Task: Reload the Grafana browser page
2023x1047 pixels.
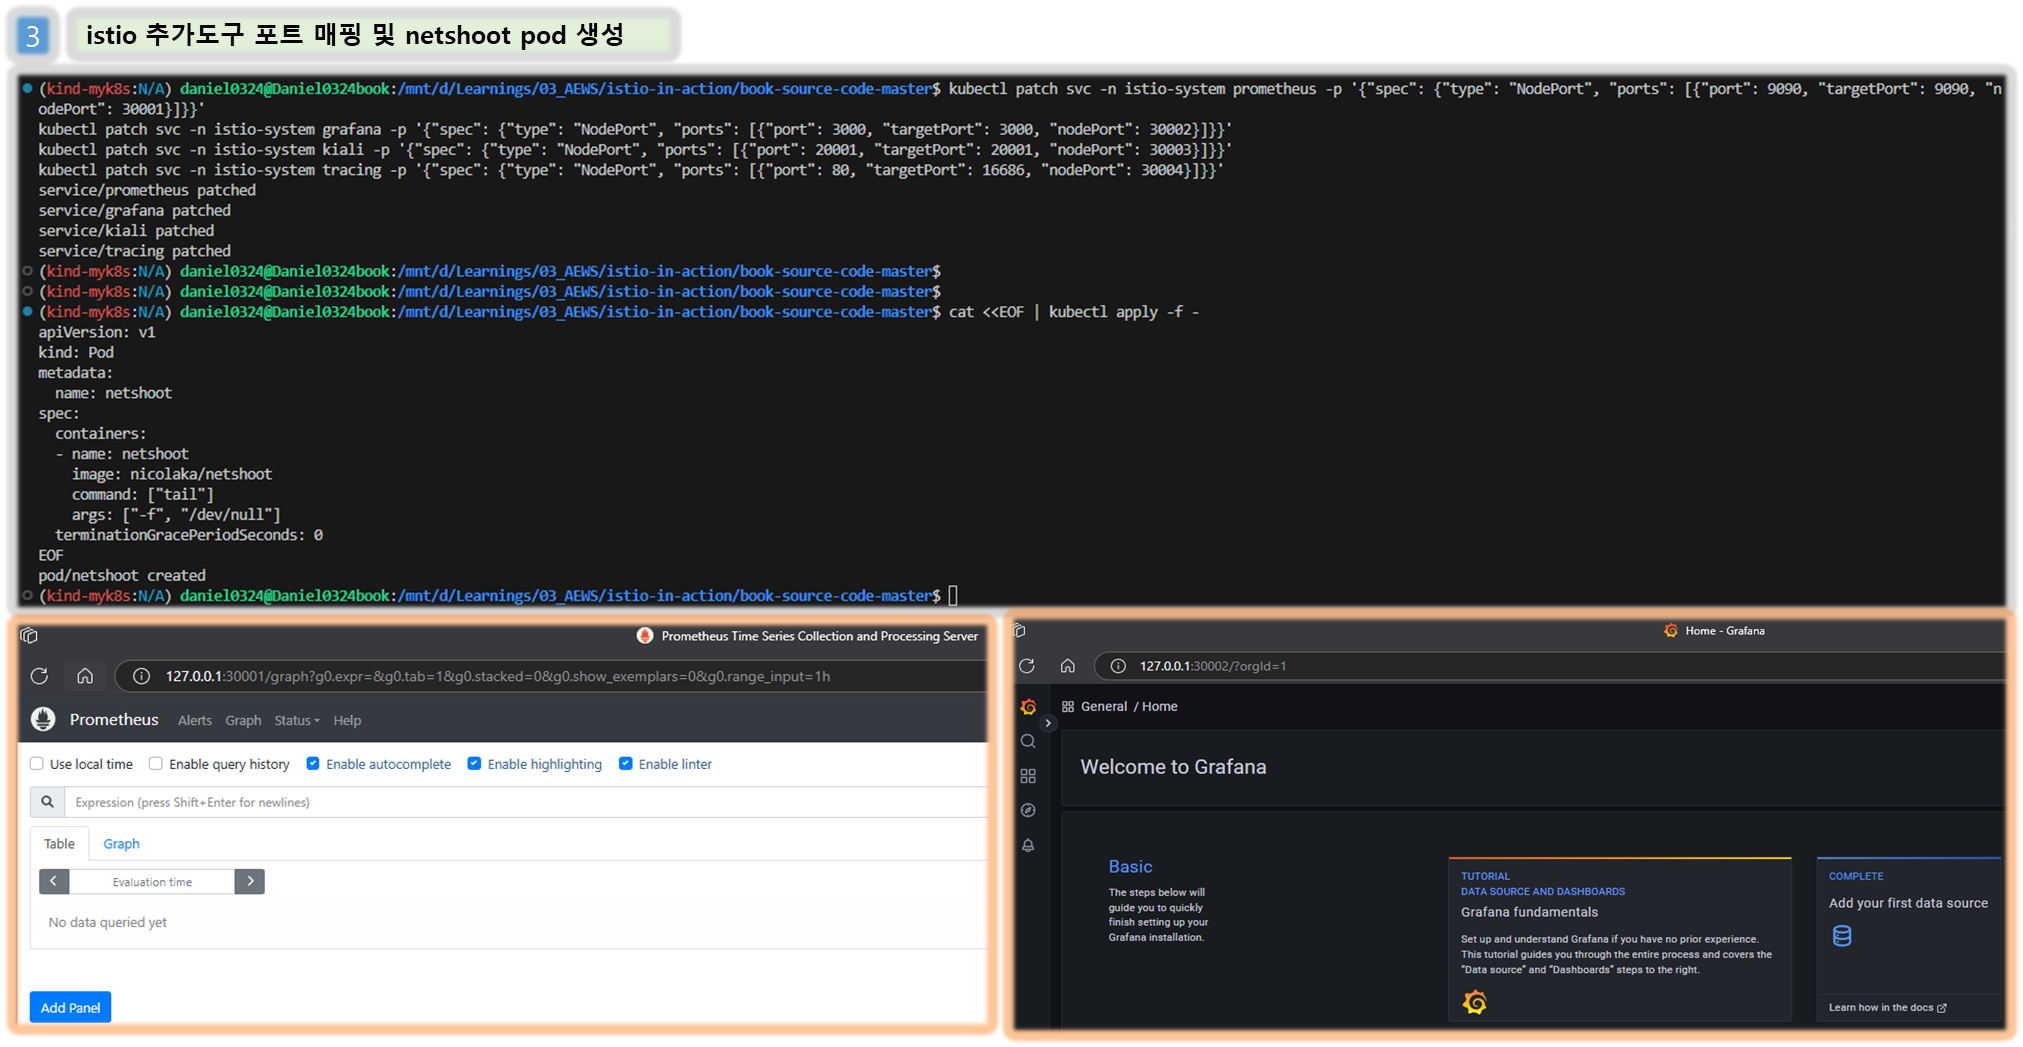Action: pos(1026,666)
